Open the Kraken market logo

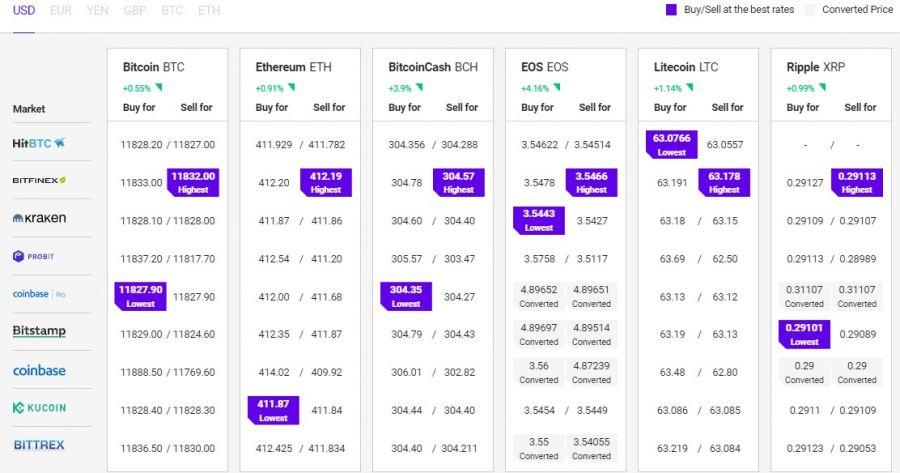(x=39, y=218)
